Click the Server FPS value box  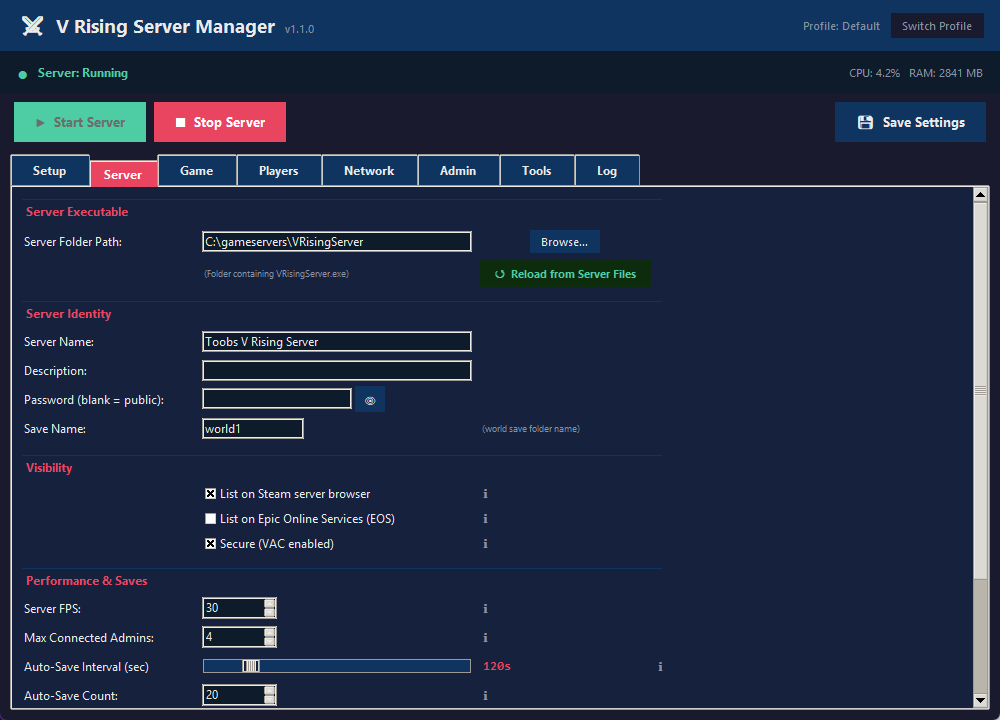[233, 608]
